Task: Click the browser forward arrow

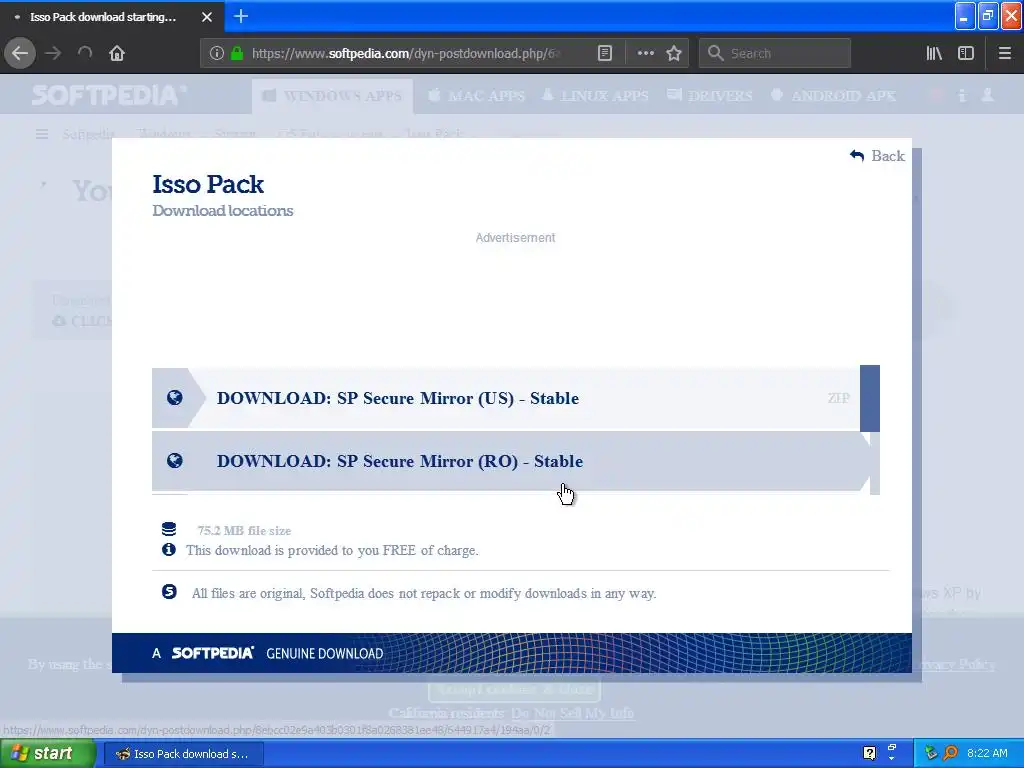Action: point(53,54)
